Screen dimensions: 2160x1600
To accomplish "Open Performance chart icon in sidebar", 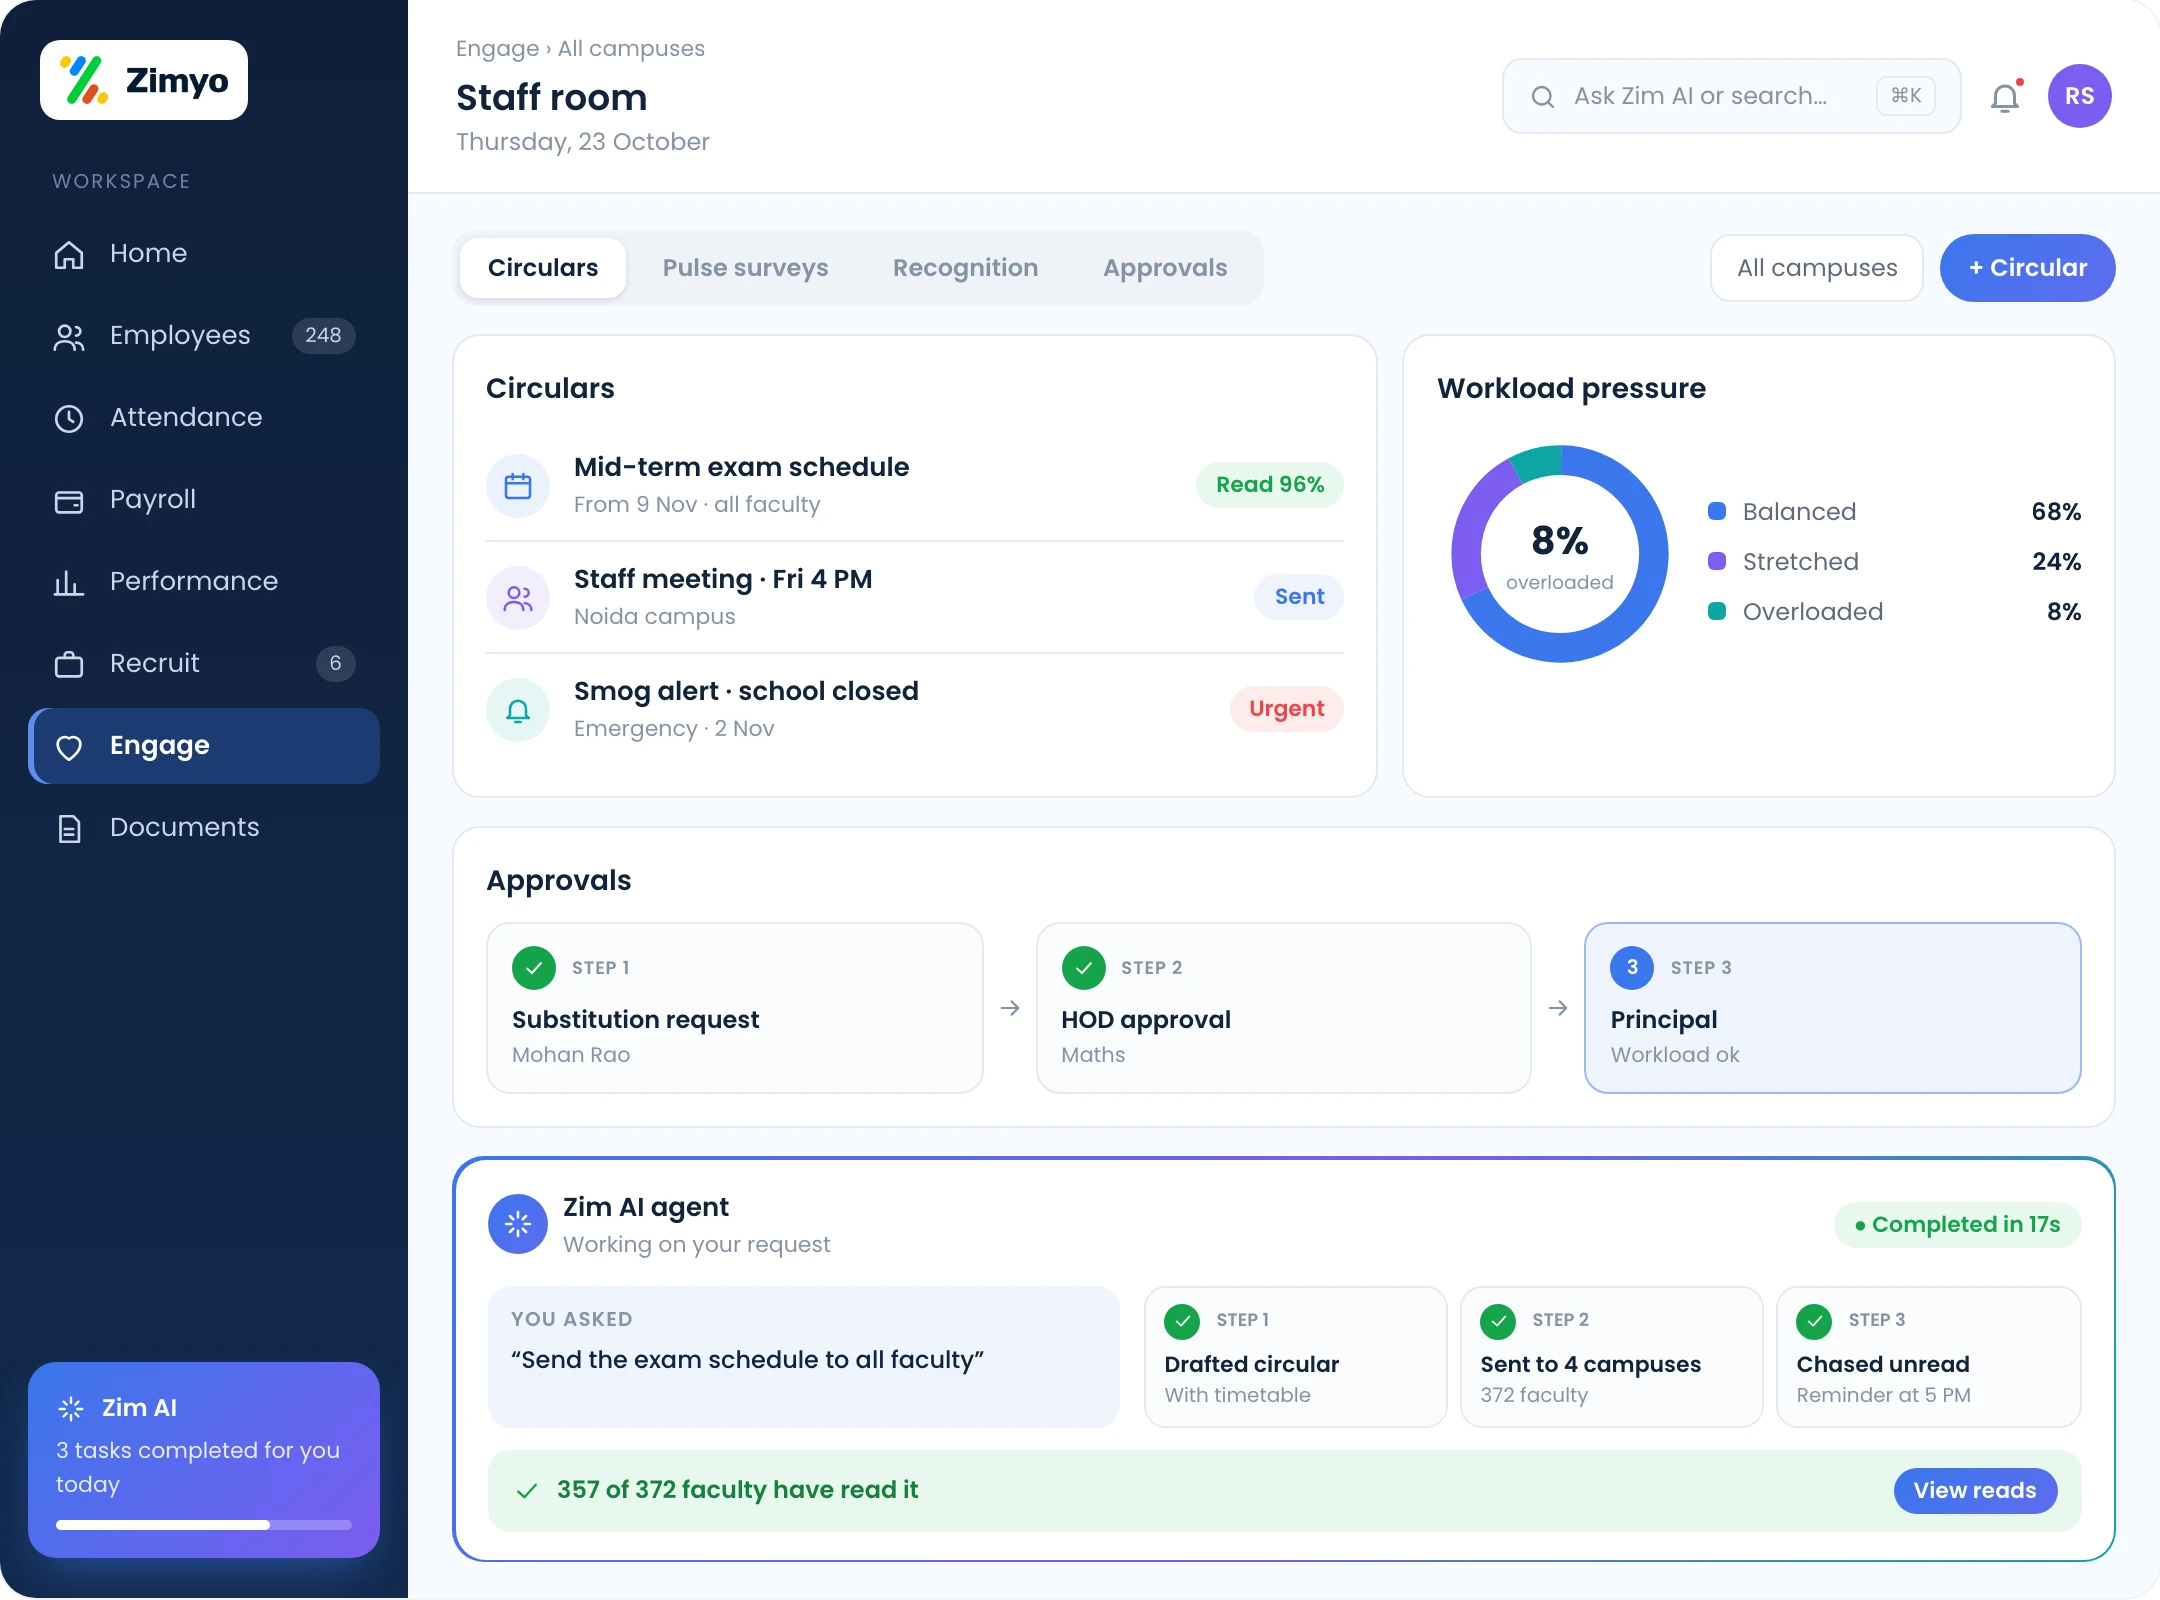I will pos(69,582).
